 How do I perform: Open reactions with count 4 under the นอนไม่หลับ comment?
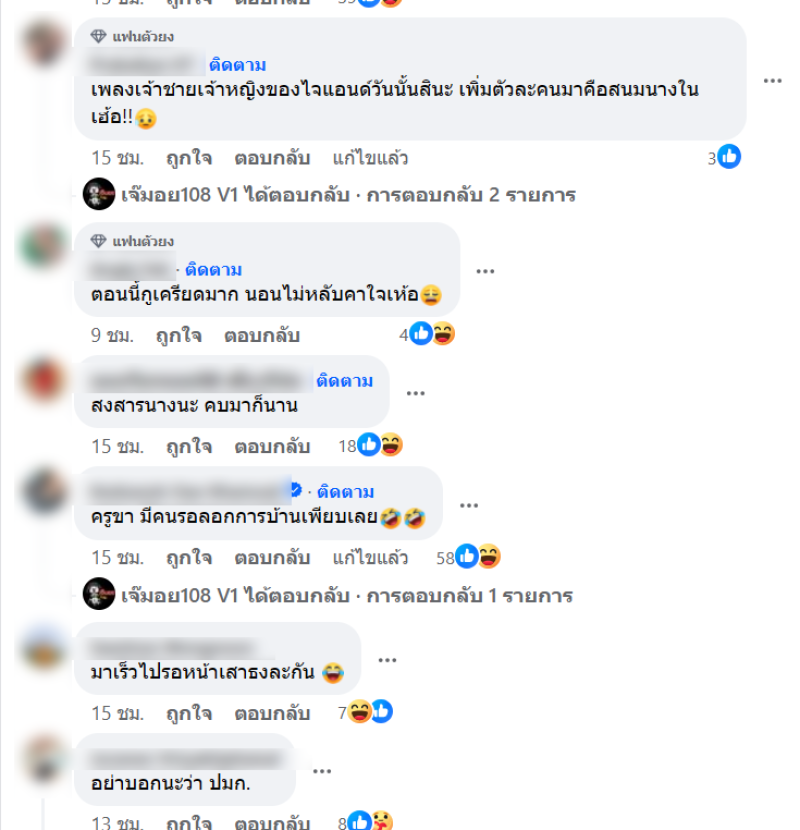point(427,334)
